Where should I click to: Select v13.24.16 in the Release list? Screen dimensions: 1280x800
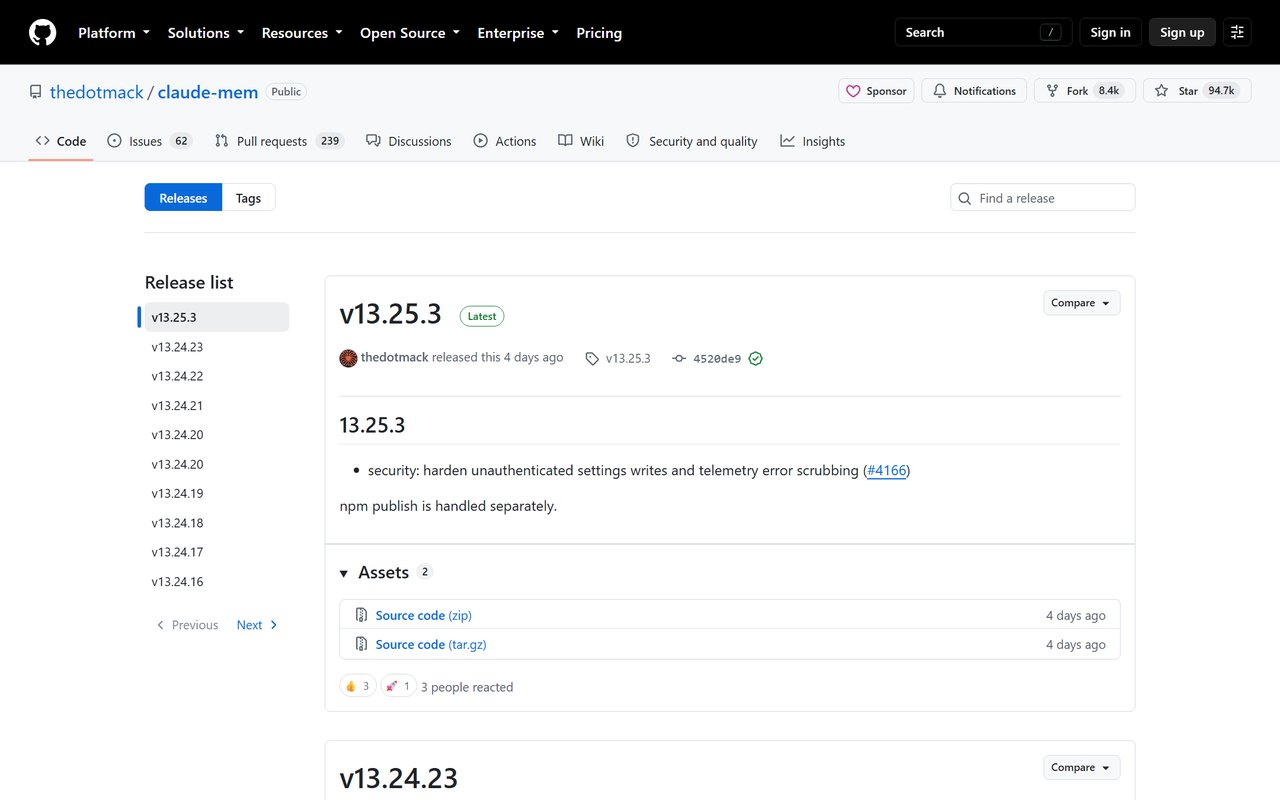[x=217, y=581]
